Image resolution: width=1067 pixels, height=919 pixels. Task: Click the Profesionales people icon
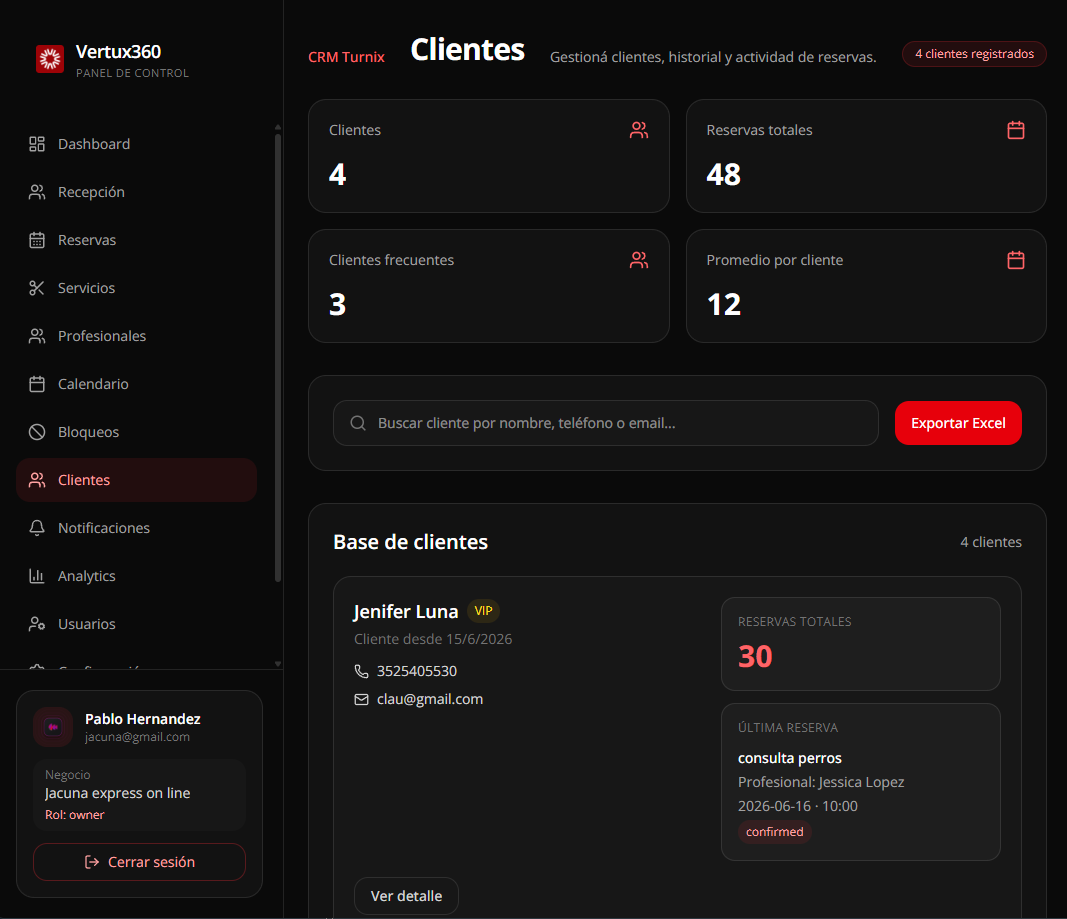click(x=37, y=336)
